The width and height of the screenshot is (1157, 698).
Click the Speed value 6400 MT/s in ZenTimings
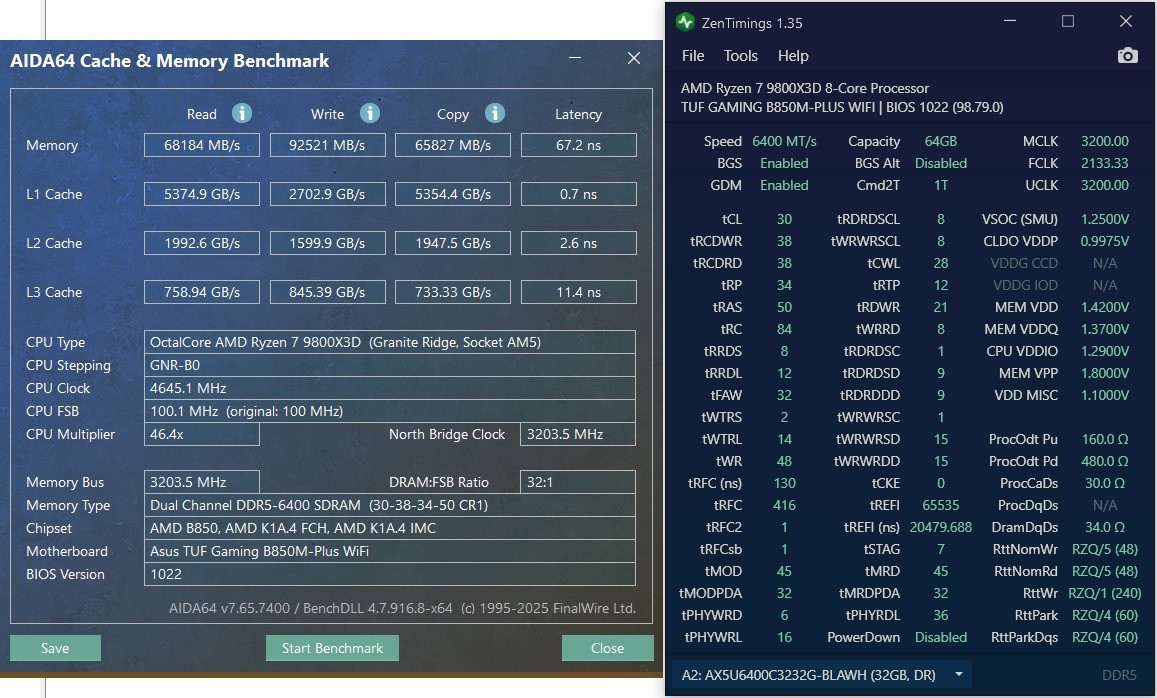click(x=784, y=141)
